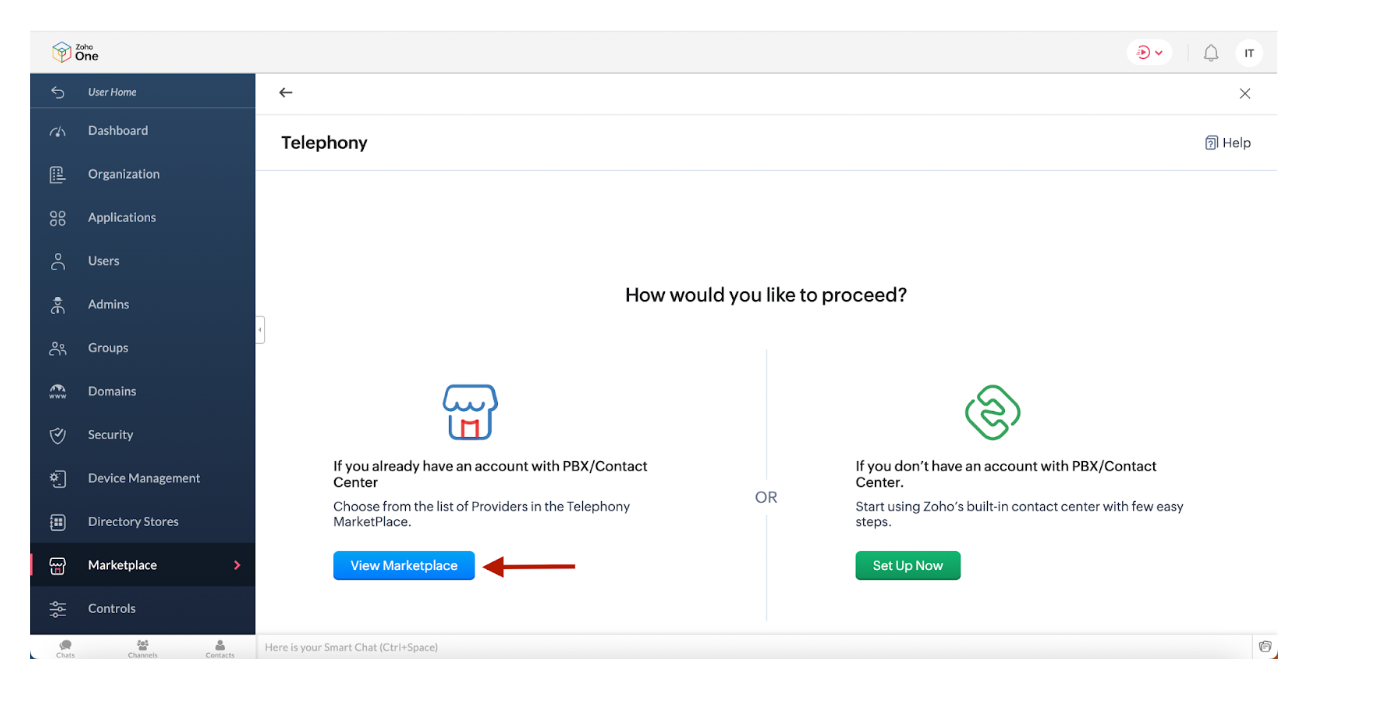This screenshot has width=1382, height=702.
Task: Open the red sign-in dropdown in header
Action: [1149, 53]
